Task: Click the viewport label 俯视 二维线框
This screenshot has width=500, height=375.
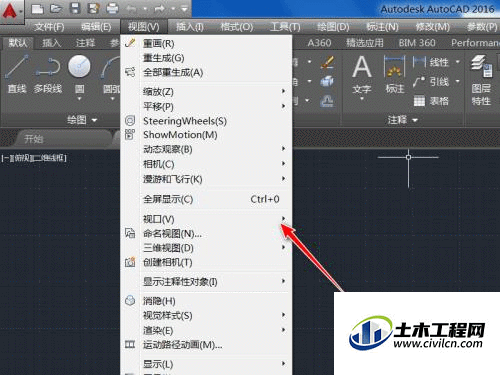Action: (x=34, y=158)
